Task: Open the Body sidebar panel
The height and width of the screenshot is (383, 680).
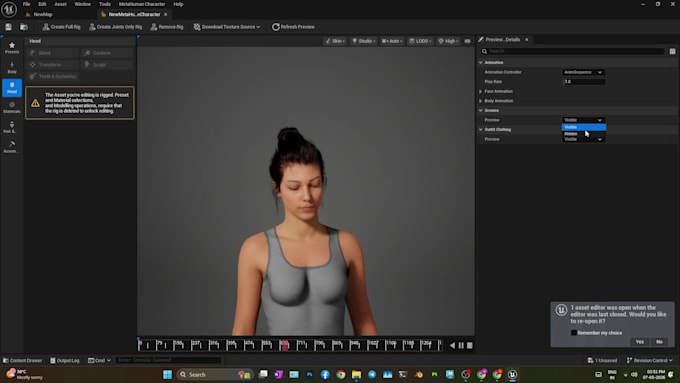Action: click(x=12, y=68)
